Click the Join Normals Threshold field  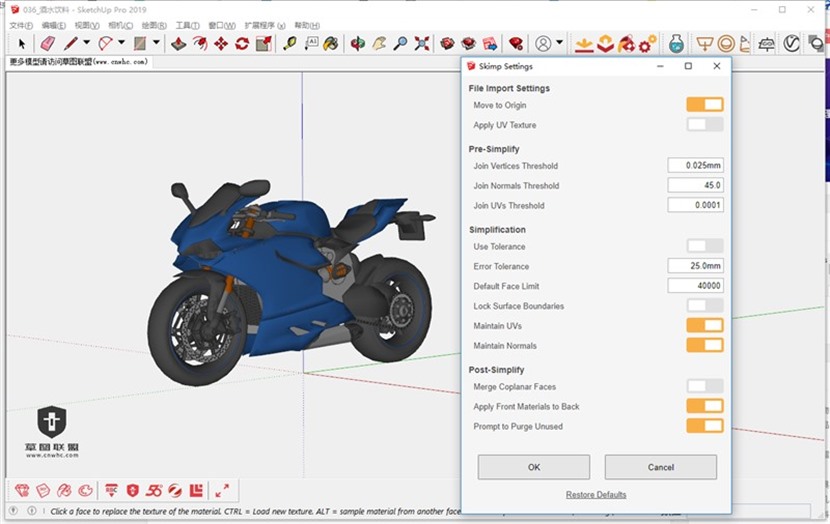click(x=696, y=185)
